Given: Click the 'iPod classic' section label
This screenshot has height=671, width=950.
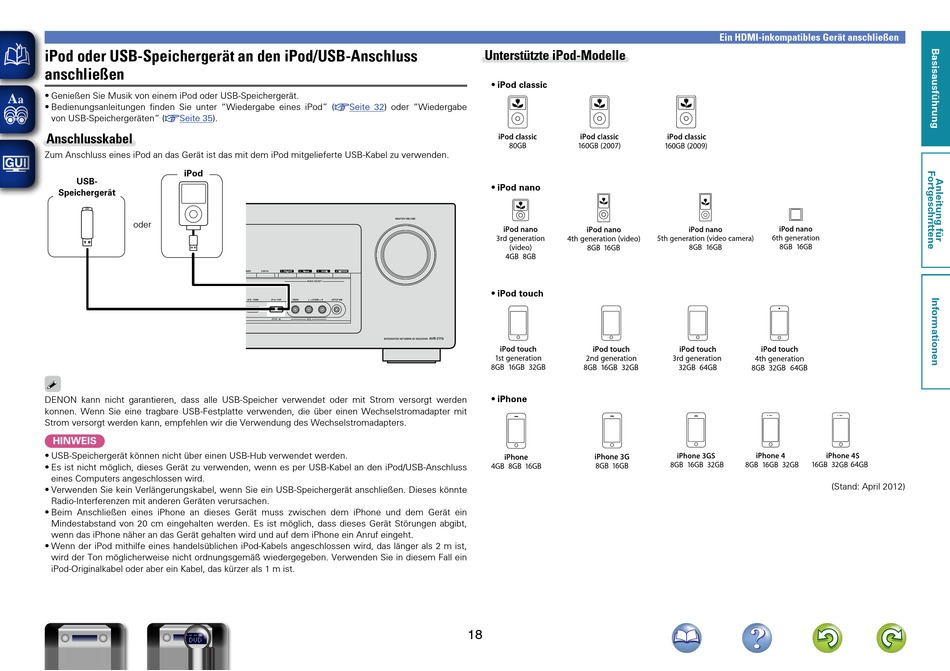Looking at the screenshot, I should coord(522,85).
